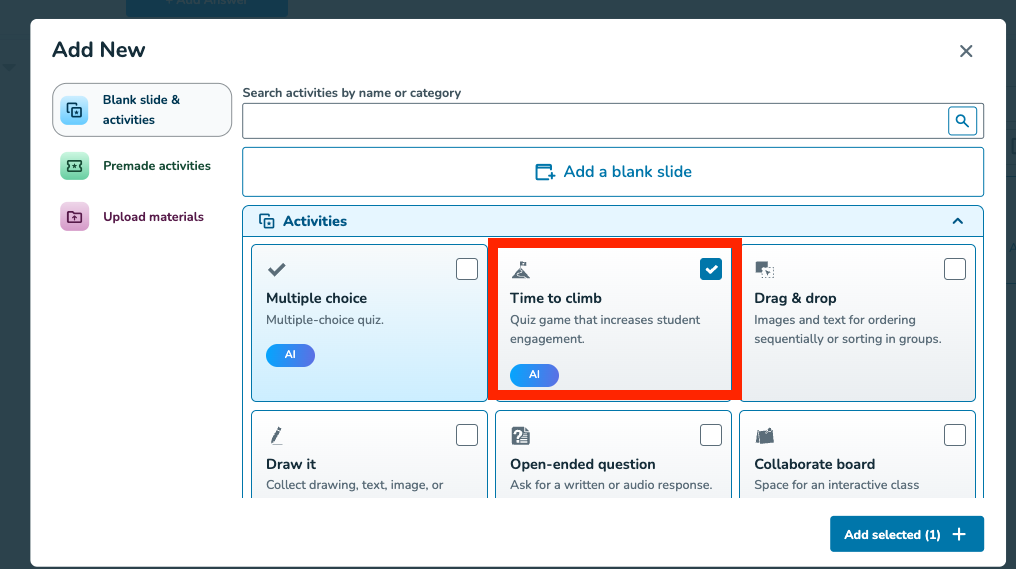Click the Activities section header icon
Screen dimensions: 1016x569
pos(266,221)
